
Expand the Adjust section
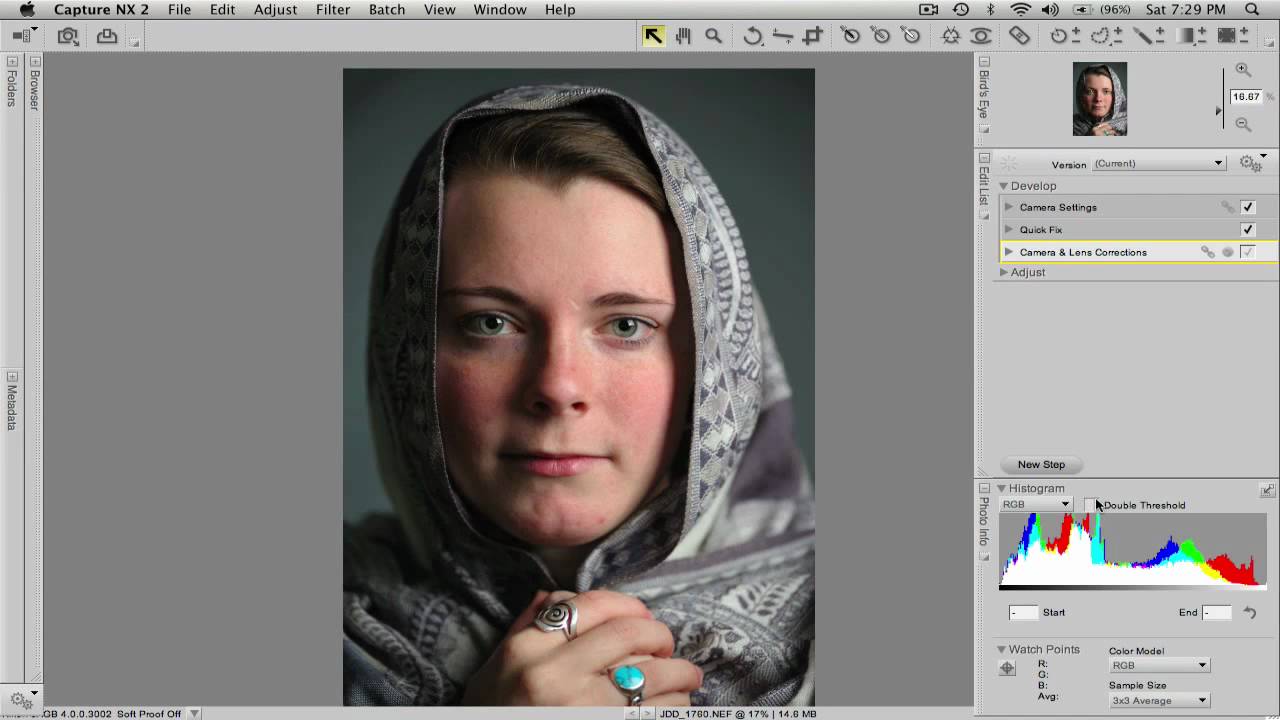click(1003, 272)
